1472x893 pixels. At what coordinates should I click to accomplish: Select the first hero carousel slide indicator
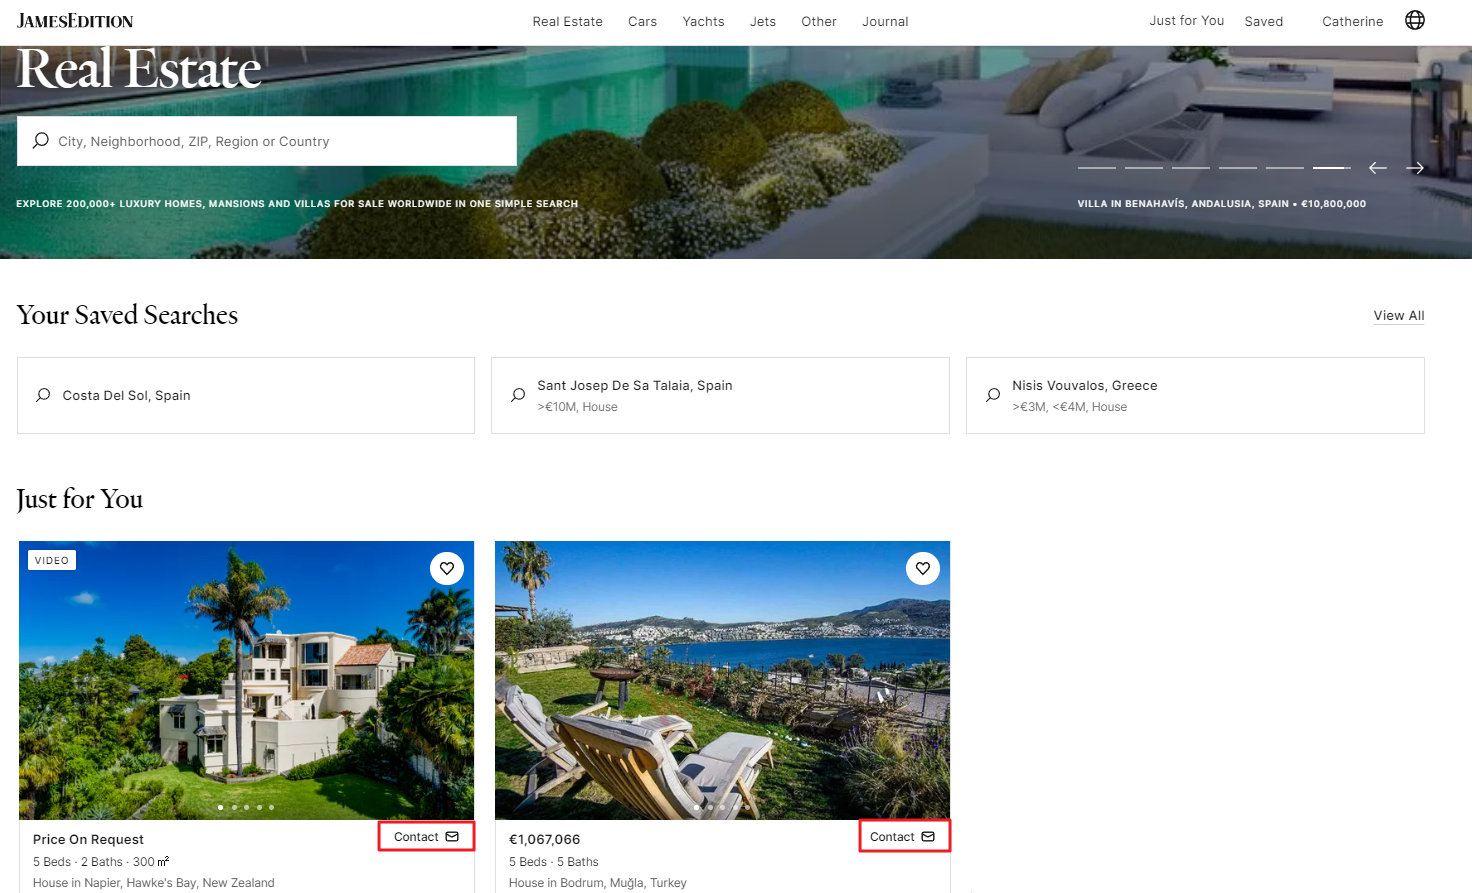(x=1096, y=168)
